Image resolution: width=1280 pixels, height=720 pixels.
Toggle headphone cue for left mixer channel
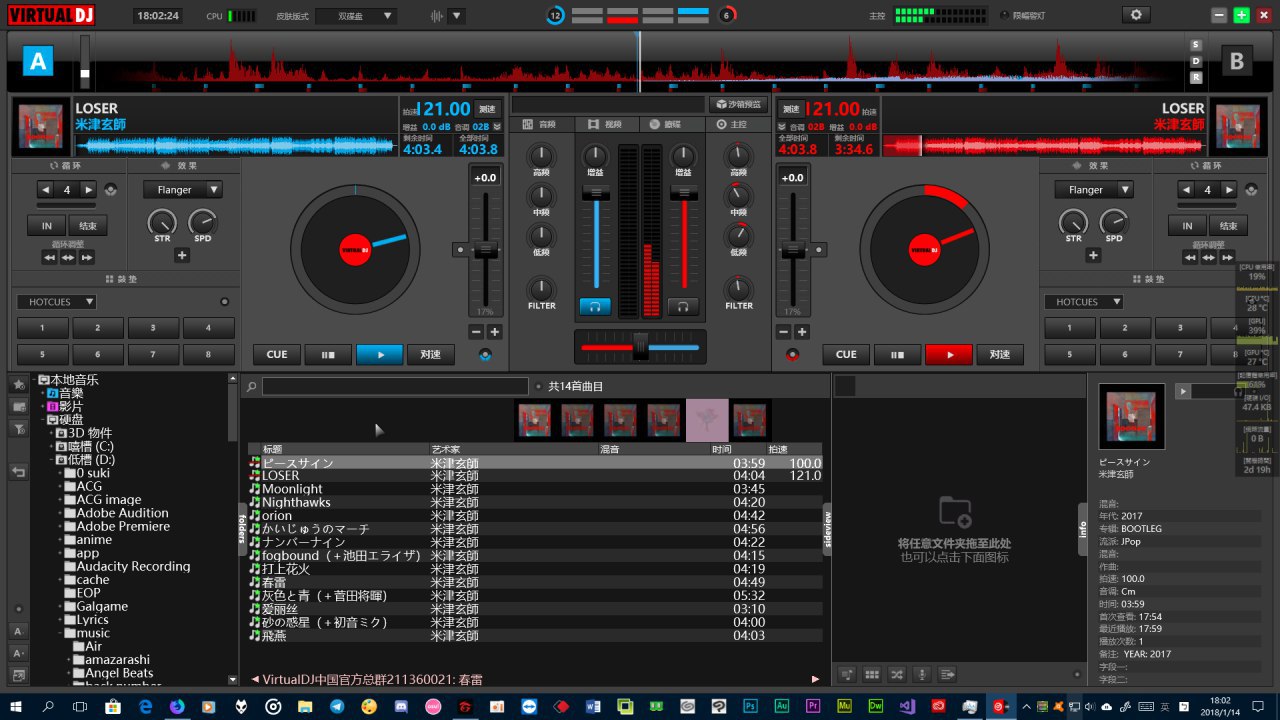click(595, 307)
